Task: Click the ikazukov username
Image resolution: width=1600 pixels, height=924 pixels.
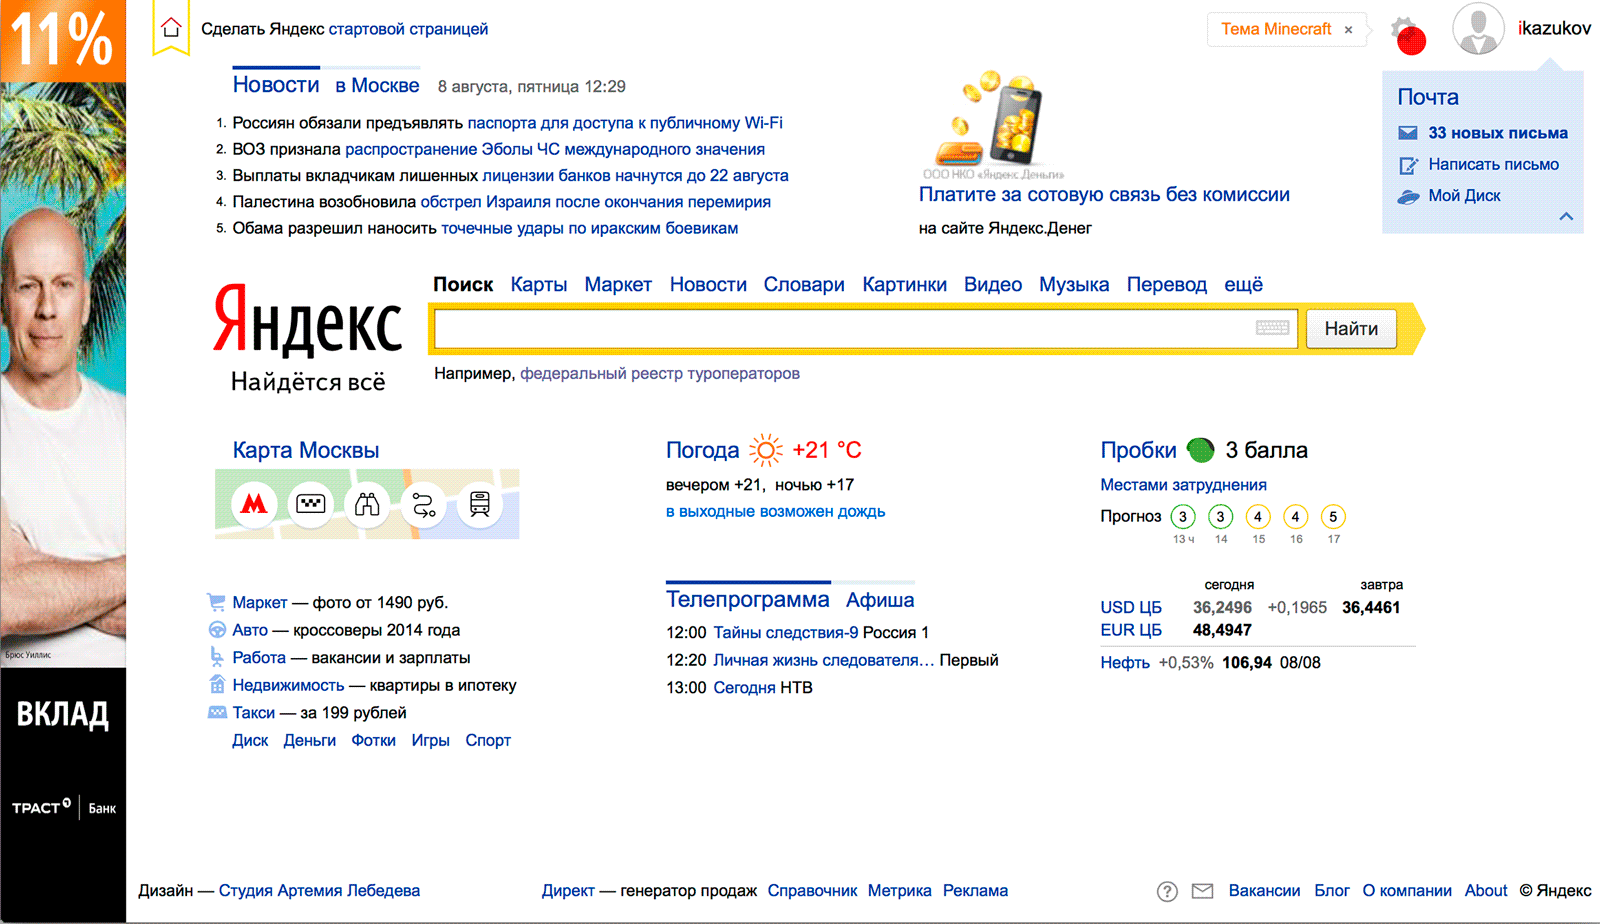Action: point(1554,29)
